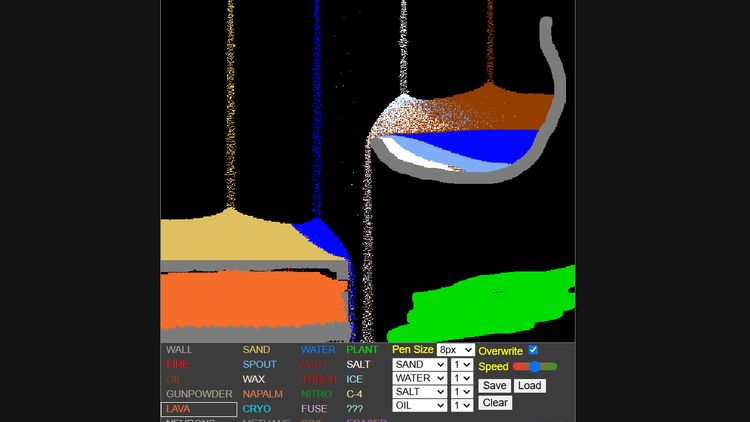750x422 pixels.
Task: Select the GUNPOWDER element
Action: tap(199, 394)
